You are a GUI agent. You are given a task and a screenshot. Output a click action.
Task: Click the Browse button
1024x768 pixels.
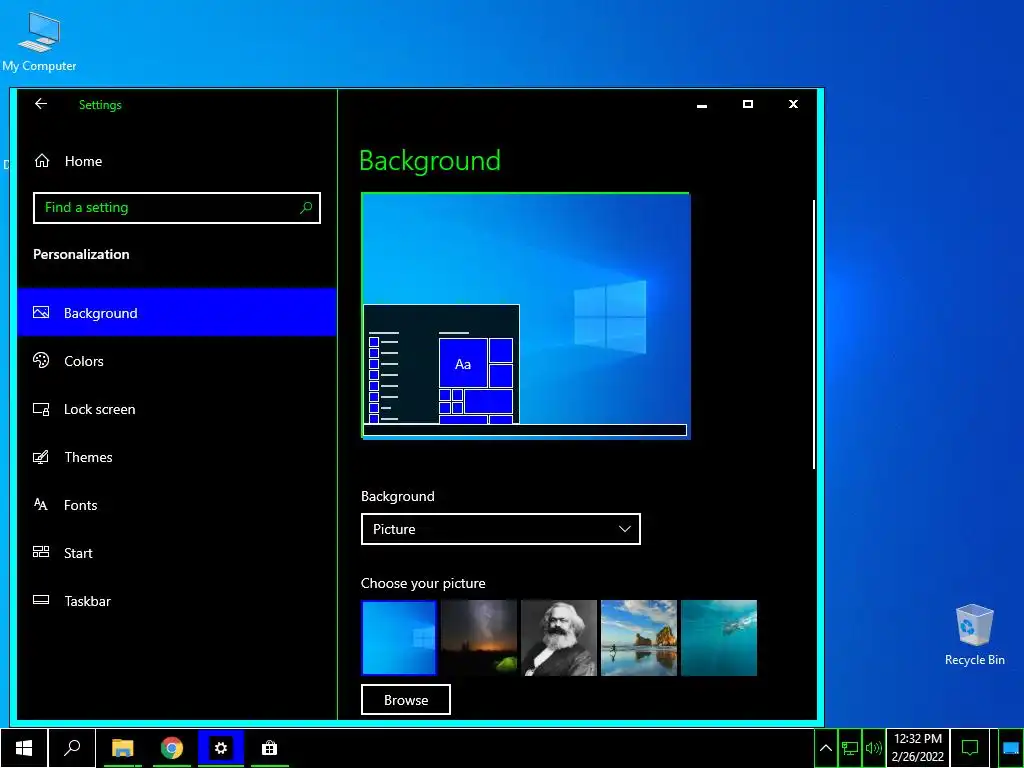406,699
